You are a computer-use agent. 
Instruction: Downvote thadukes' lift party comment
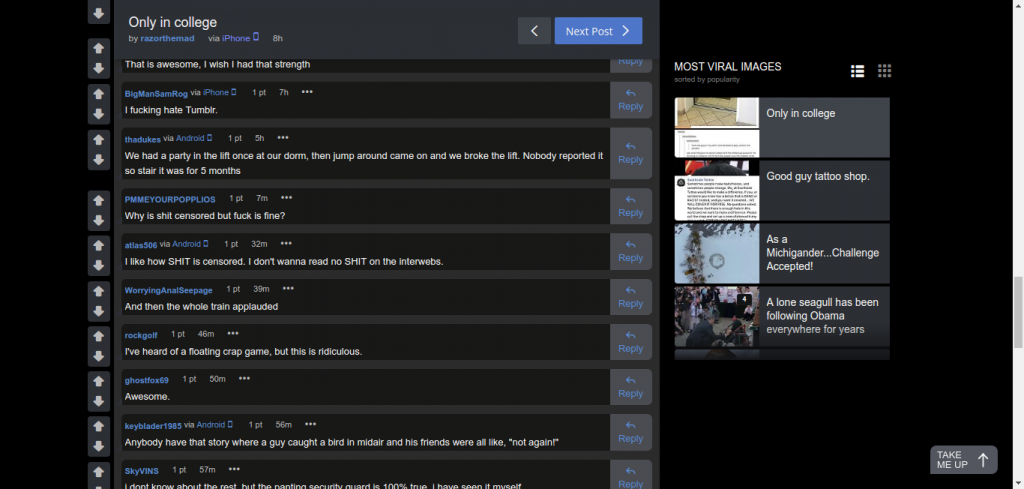[99, 159]
